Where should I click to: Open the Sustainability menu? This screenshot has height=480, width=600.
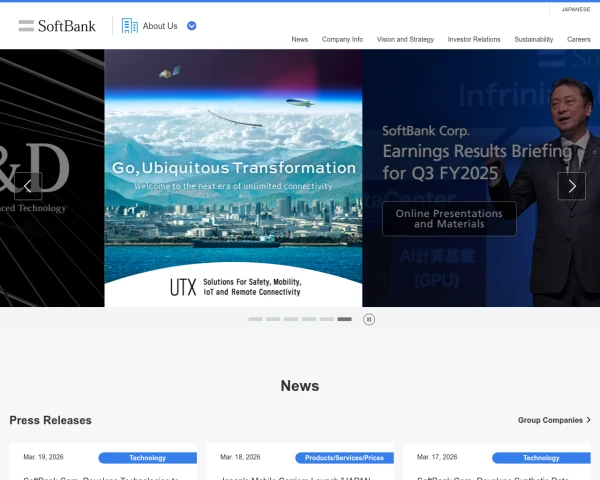534,39
